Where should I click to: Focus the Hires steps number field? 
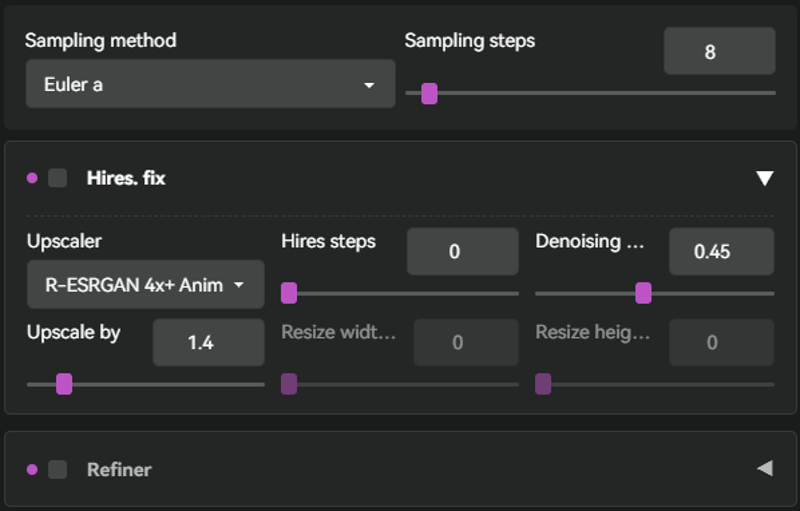point(463,251)
